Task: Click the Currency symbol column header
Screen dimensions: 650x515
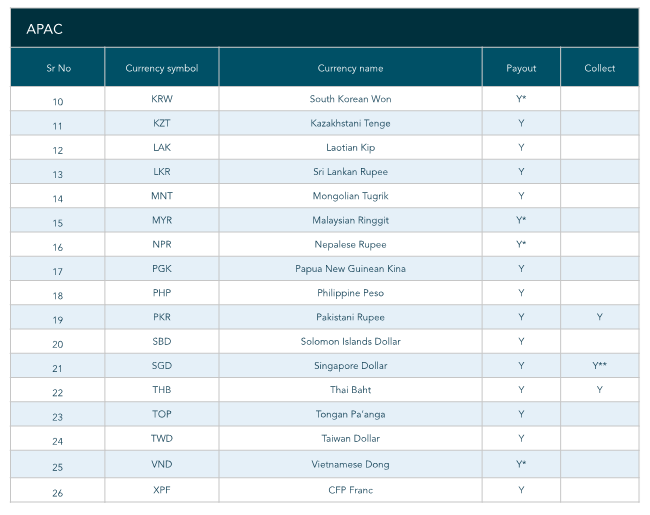Action: (161, 68)
